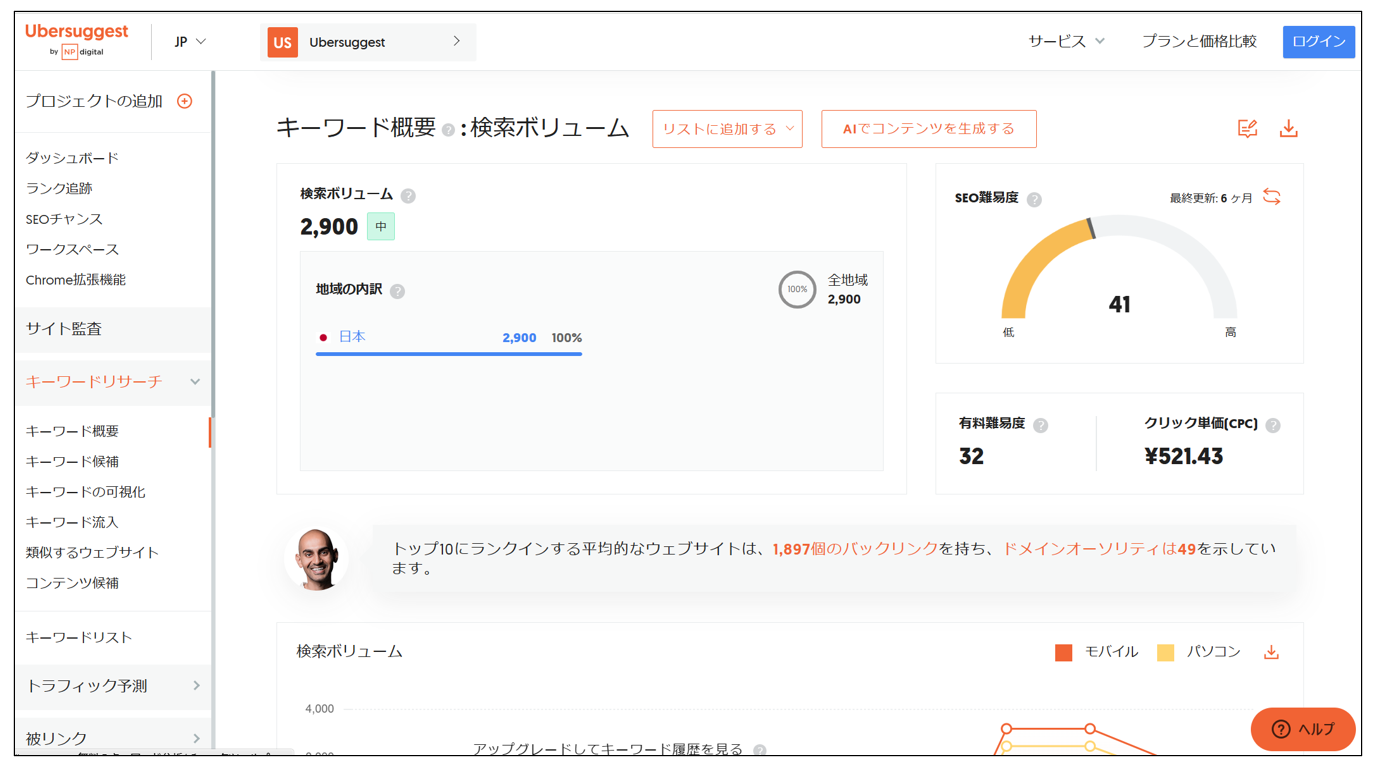
Task: Select キーワード流入 in sidebar
Action: 72,522
